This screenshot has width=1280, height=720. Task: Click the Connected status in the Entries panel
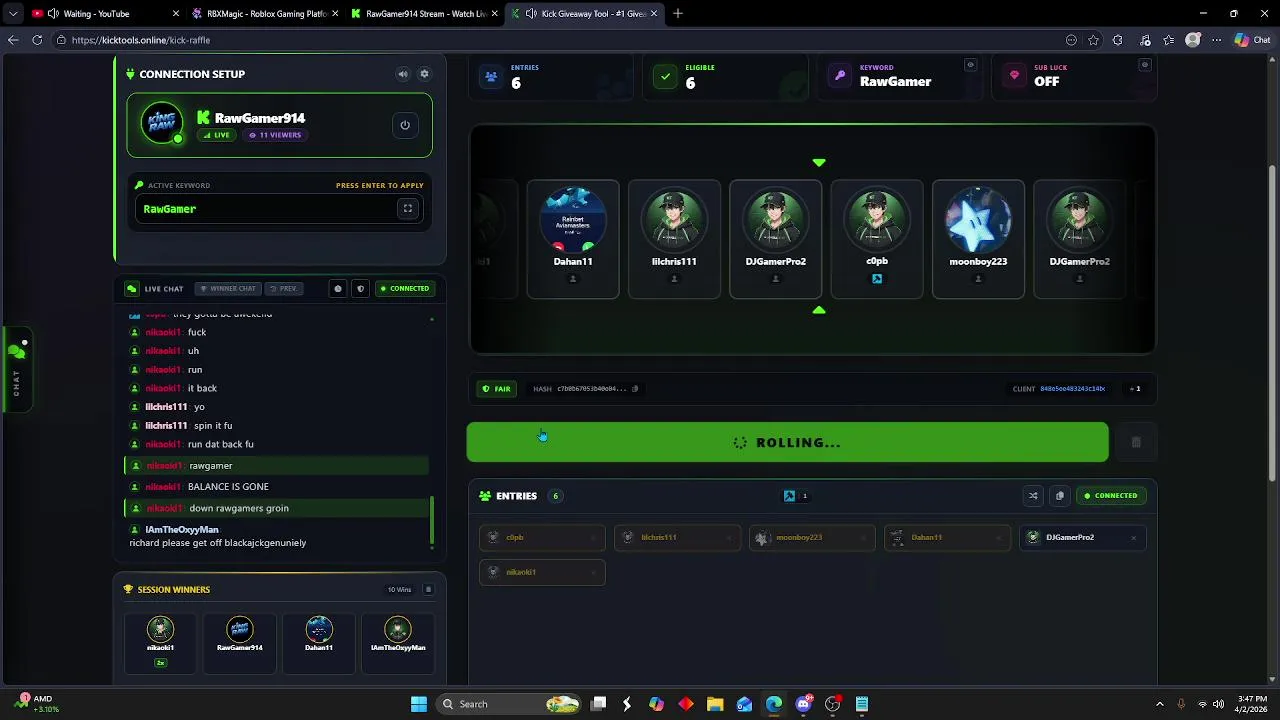click(1110, 496)
